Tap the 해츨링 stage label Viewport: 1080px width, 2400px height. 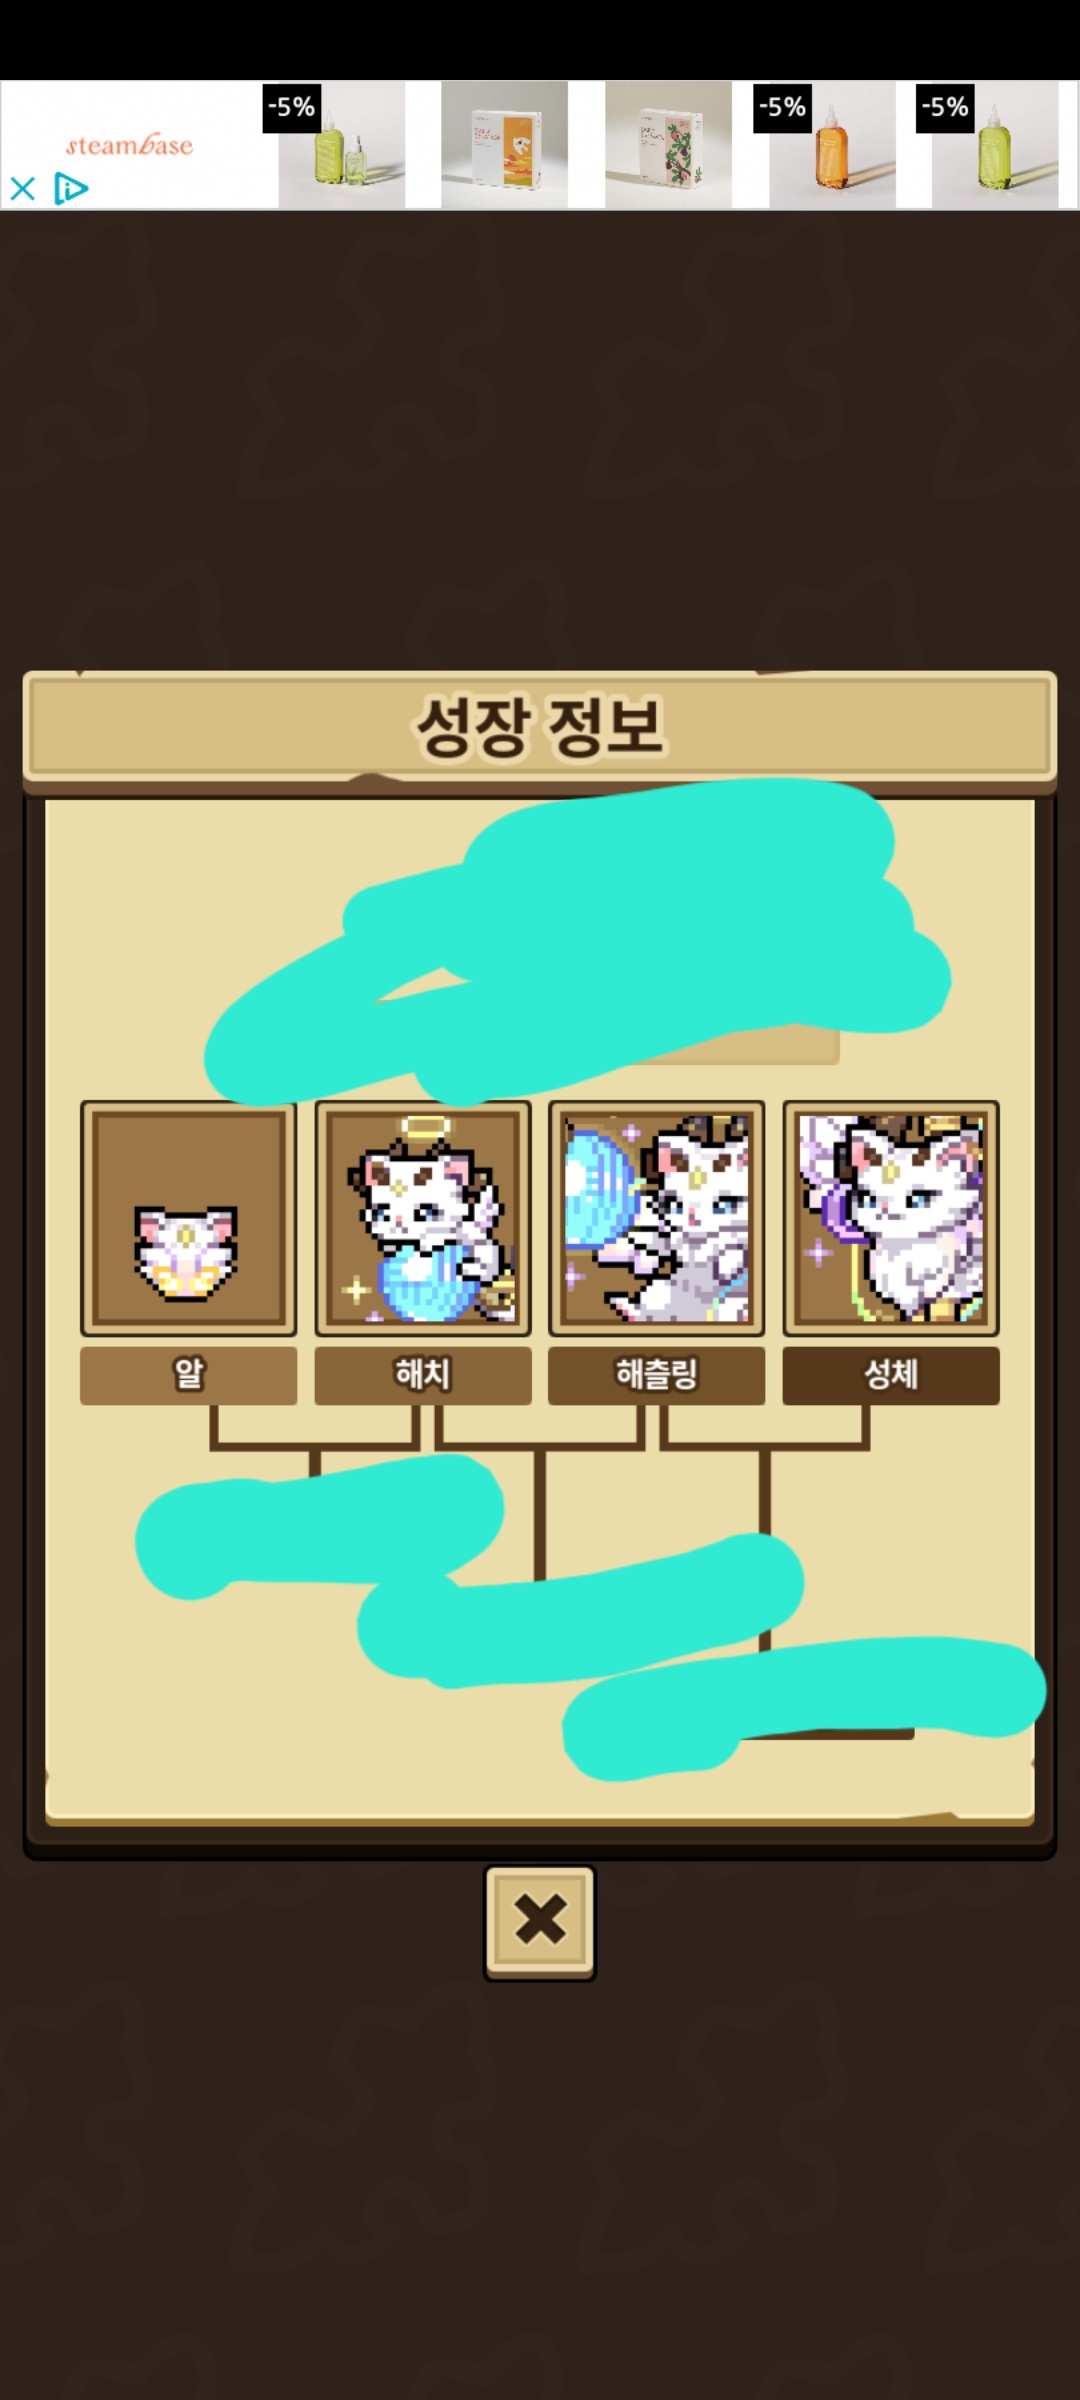tap(657, 1375)
